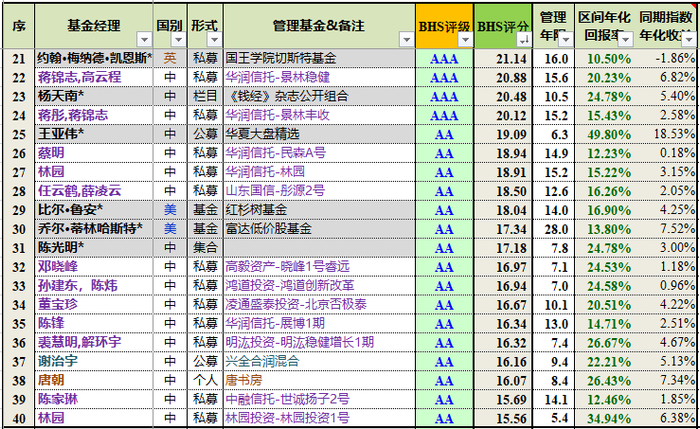Open the 管理年限 filter dropdown
This screenshot has height=429, width=700.
(x=566, y=40)
